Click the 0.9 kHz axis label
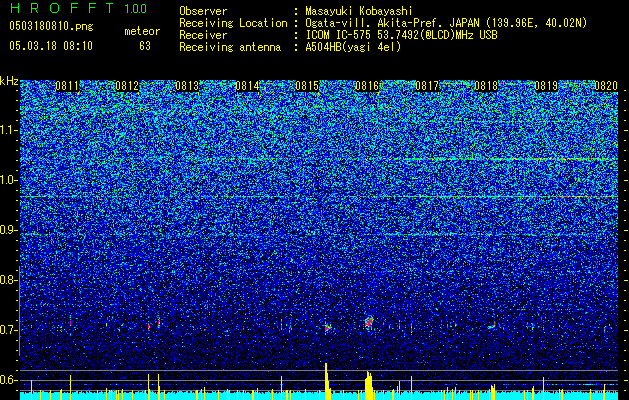 pyautogui.click(x=9, y=230)
